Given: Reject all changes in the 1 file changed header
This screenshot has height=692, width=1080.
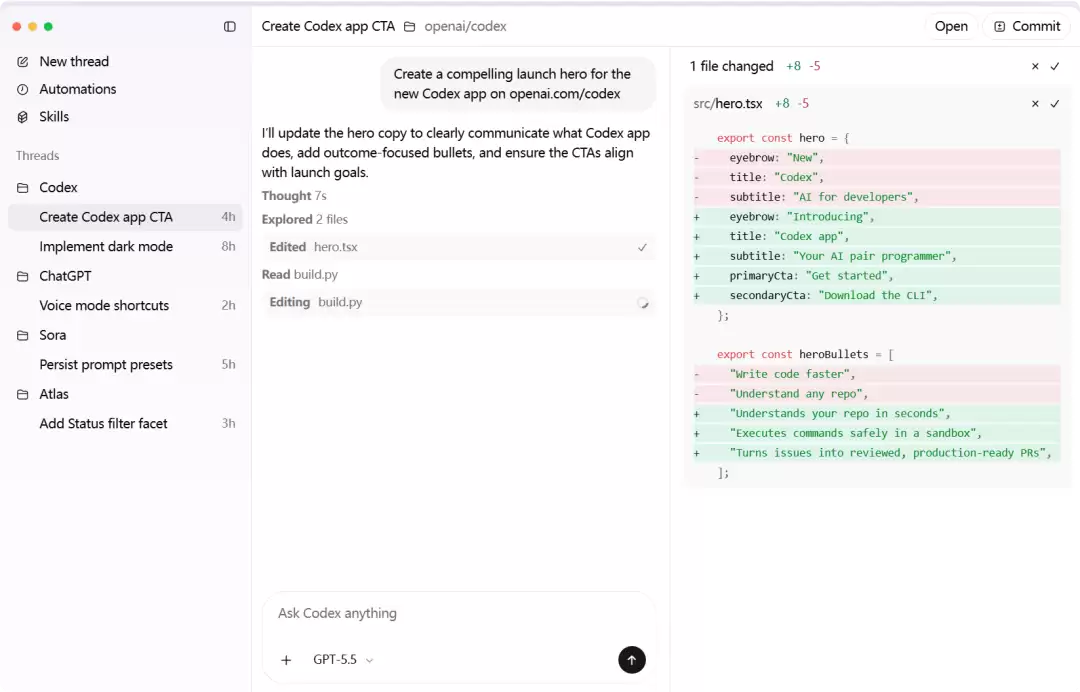Looking at the screenshot, I should tap(1035, 66).
